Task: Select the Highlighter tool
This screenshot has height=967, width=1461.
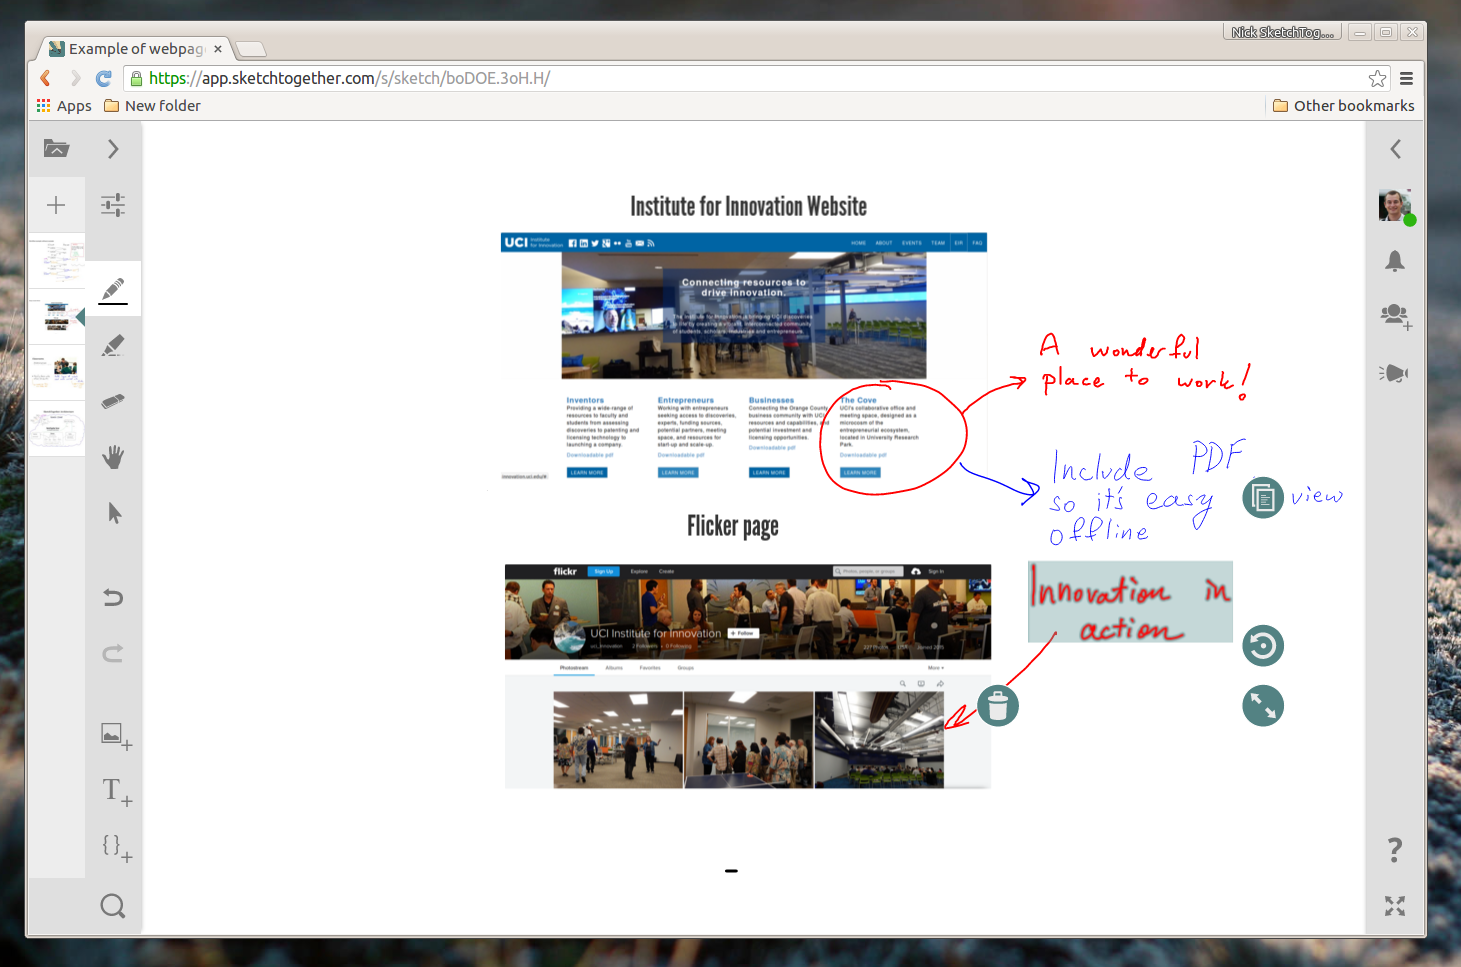Action: 113,345
